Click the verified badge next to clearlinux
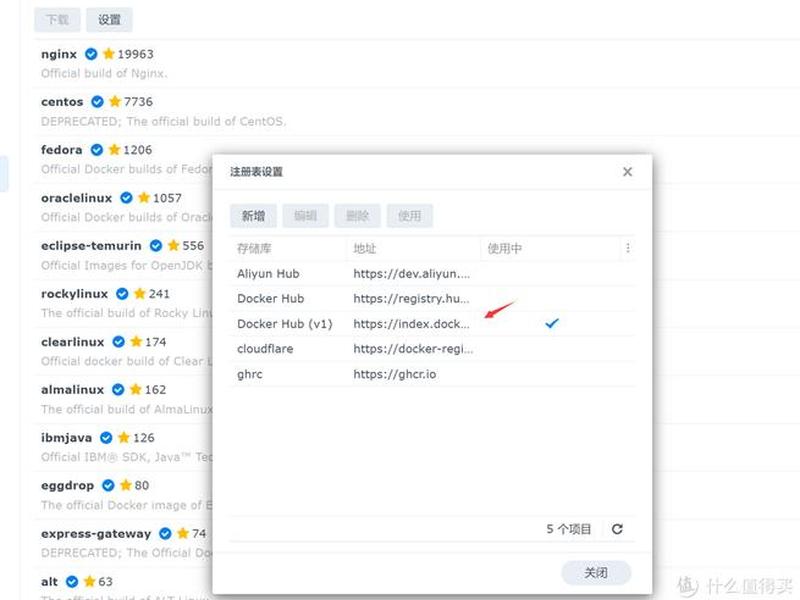This screenshot has width=800, height=600. pos(119,341)
